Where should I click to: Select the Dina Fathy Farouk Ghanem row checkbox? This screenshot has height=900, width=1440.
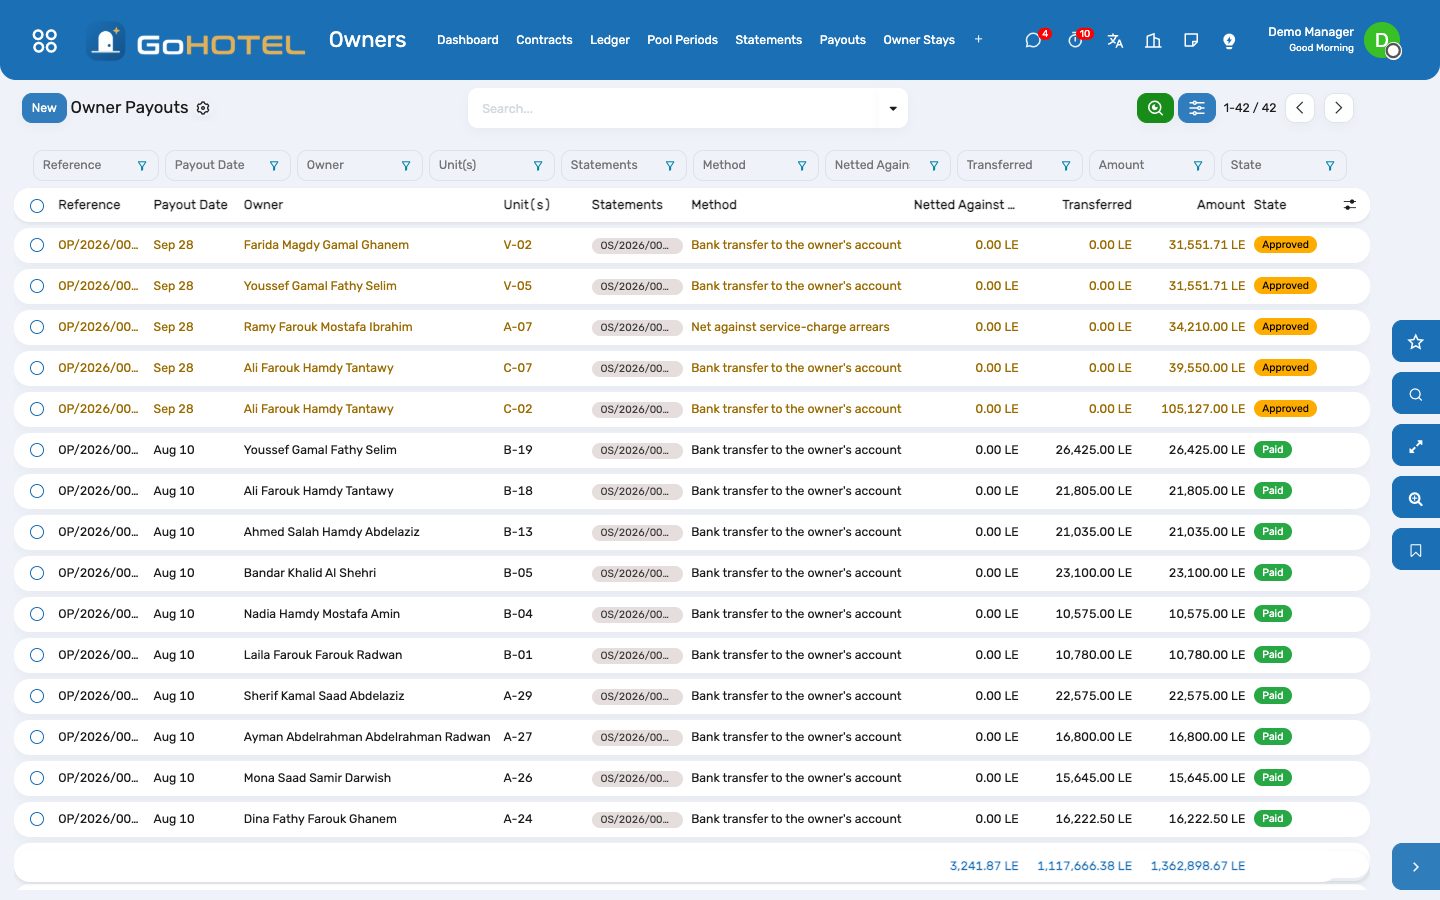37,819
